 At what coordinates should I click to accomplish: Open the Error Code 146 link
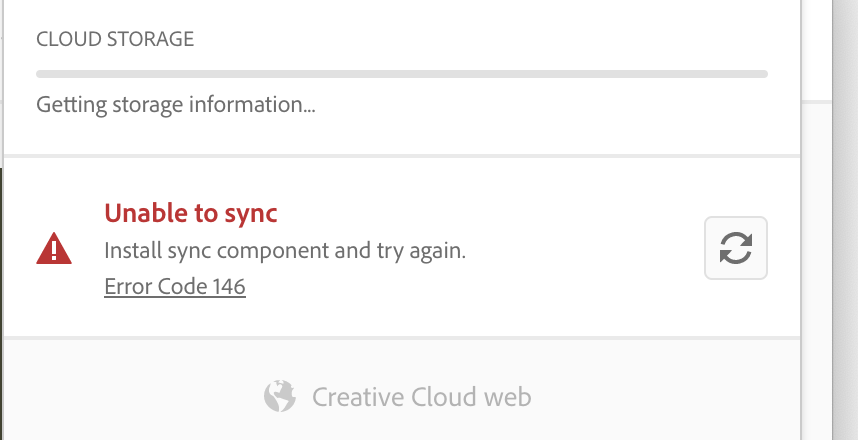[175, 287]
